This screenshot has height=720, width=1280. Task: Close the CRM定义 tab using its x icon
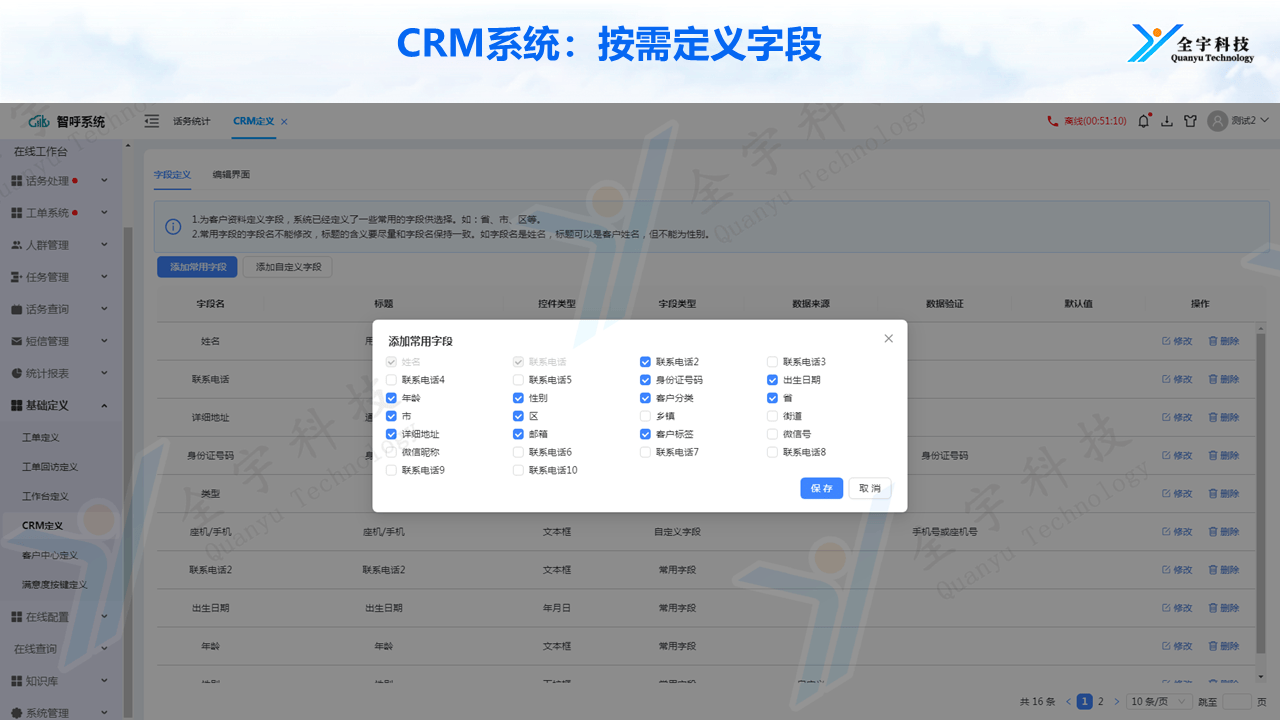[x=284, y=122]
